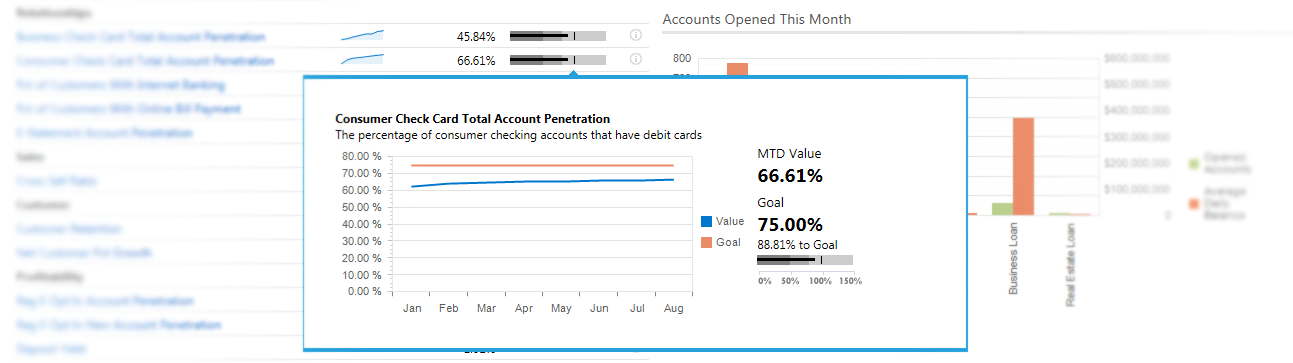Open Business Check Card Total Account Penetration
Viewport: 1293px width, 363px height.
pos(141,37)
